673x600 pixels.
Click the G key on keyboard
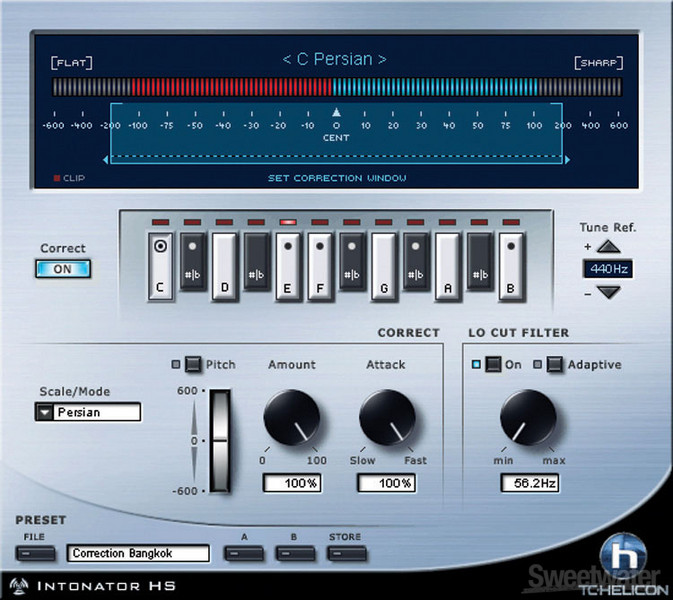(x=384, y=264)
